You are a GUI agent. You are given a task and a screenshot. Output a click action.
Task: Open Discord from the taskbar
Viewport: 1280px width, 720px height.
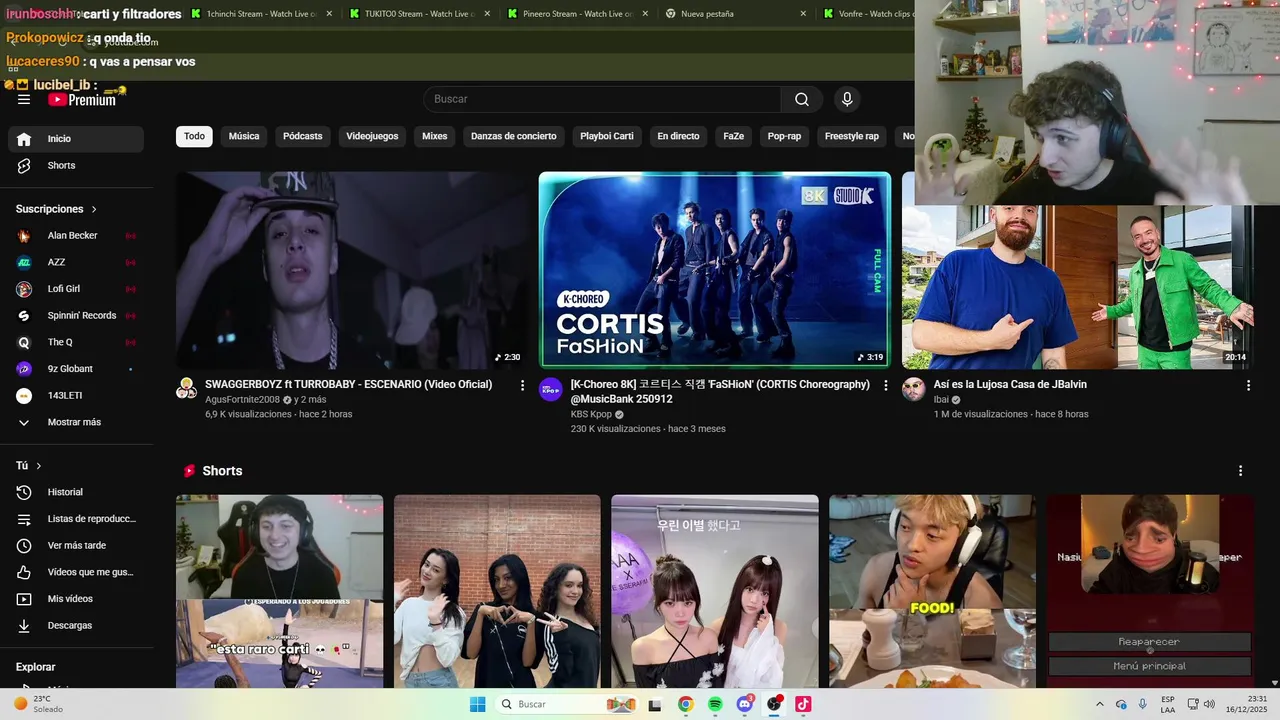pos(745,704)
